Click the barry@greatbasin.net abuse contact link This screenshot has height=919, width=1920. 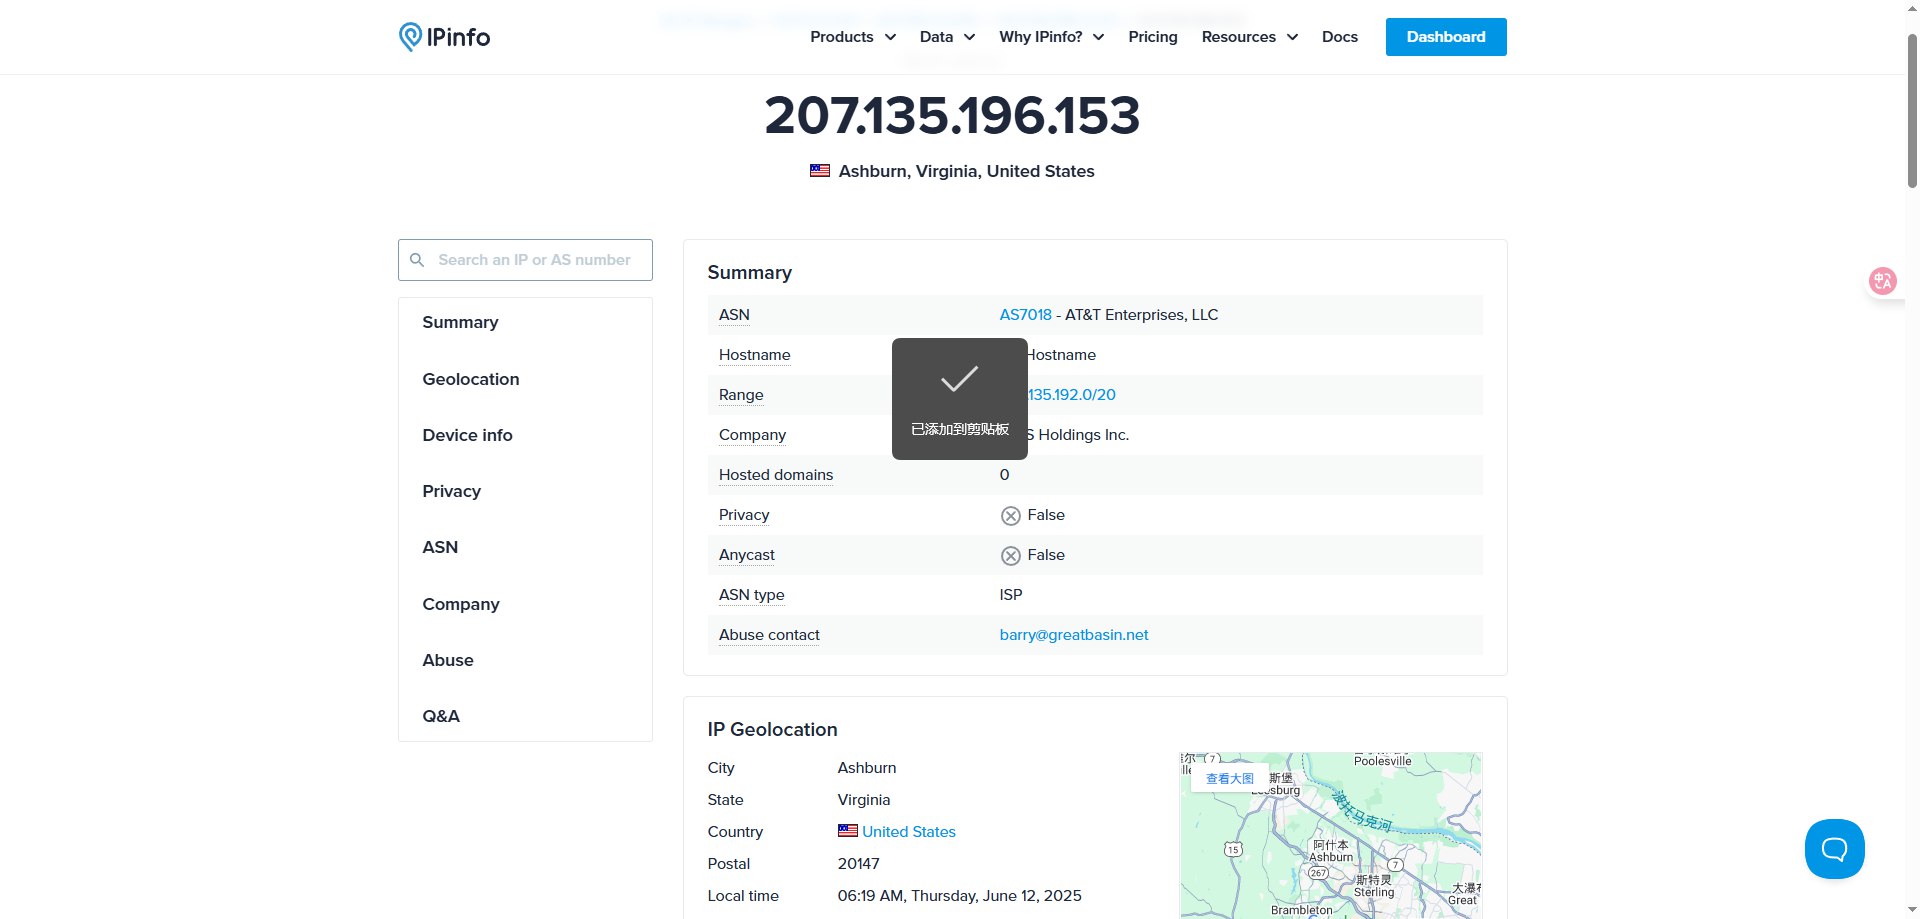coord(1074,635)
